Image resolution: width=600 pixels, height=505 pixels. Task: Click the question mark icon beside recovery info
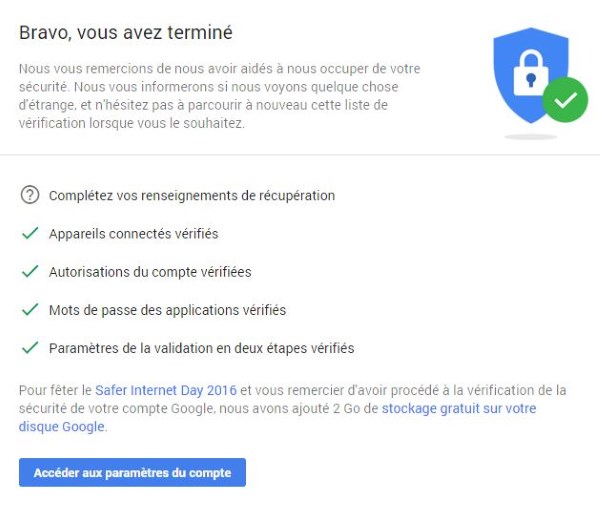[29, 195]
